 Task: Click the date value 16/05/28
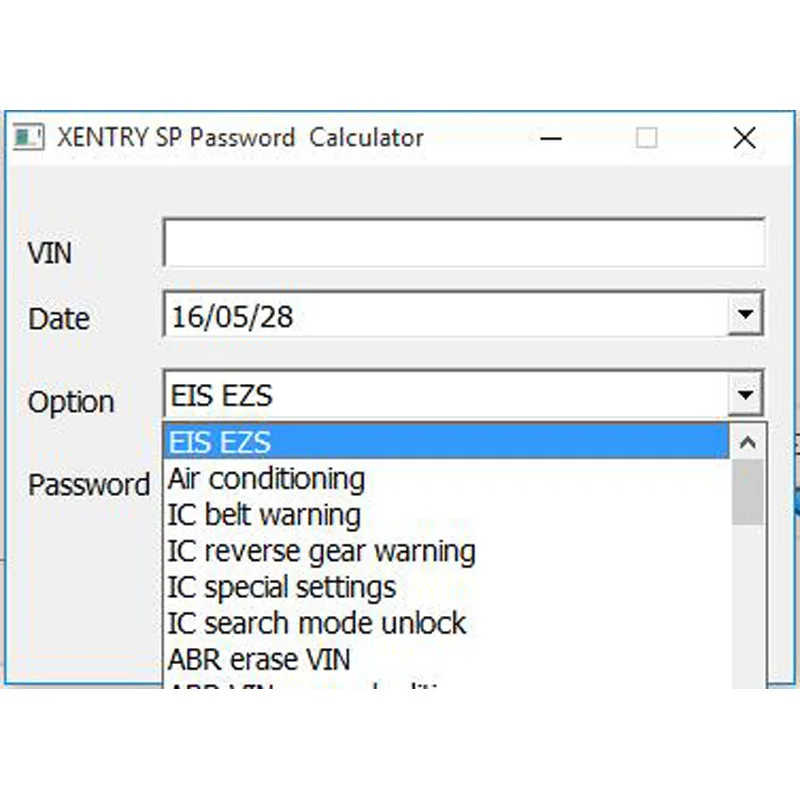[233, 316]
